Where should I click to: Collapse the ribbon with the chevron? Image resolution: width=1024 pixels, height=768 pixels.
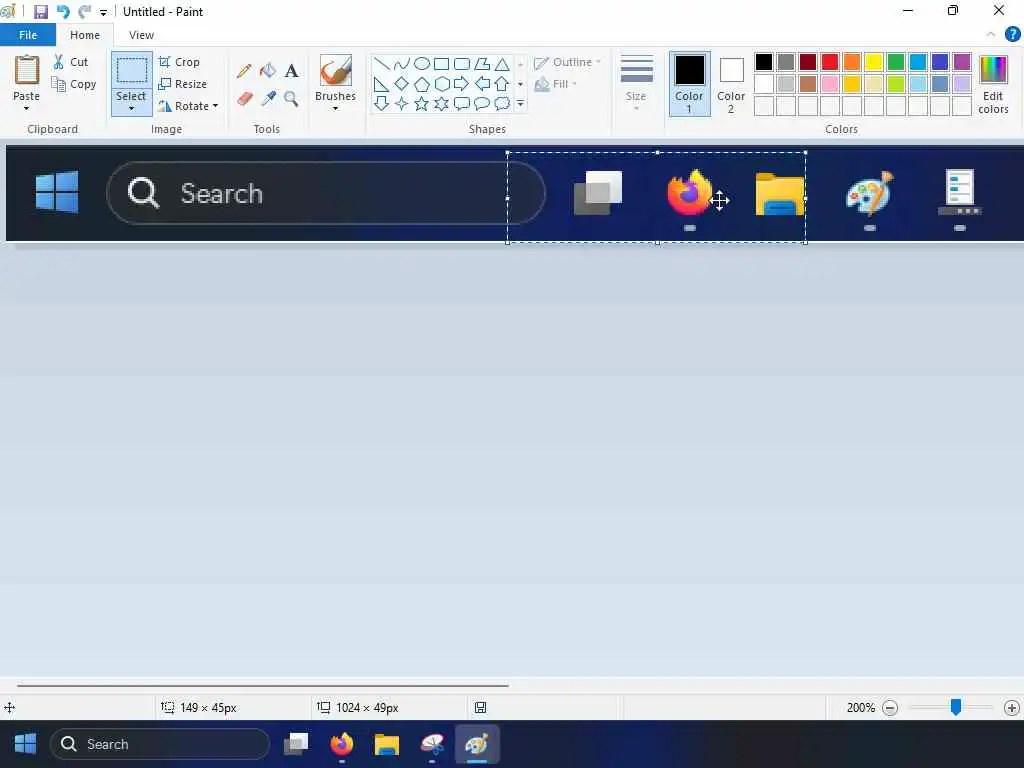click(x=991, y=34)
